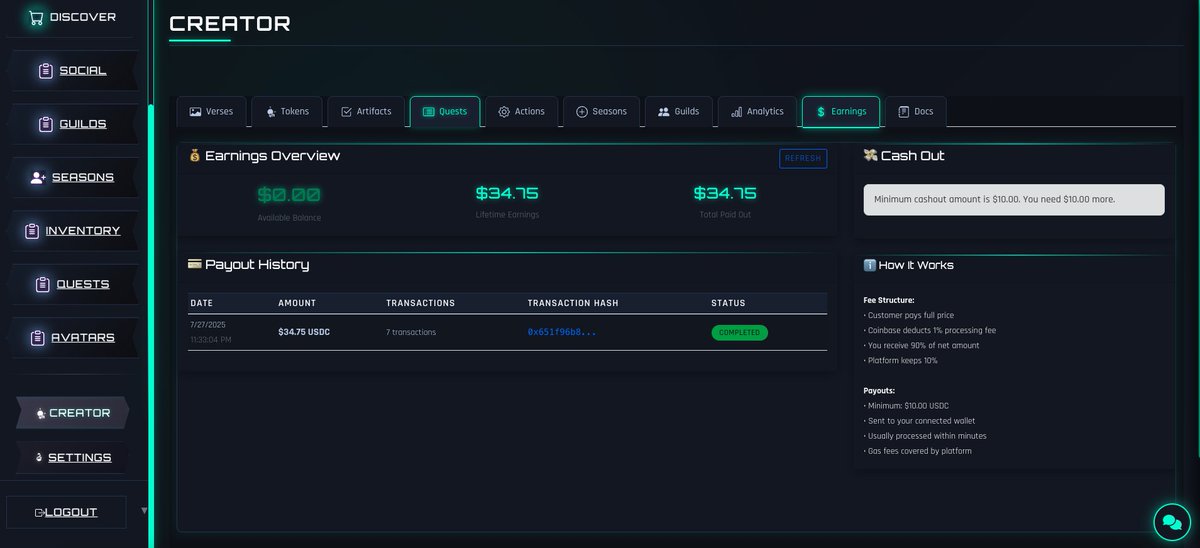Select the Earnings tab
Screen dimensions: 1200x548
(841, 112)
